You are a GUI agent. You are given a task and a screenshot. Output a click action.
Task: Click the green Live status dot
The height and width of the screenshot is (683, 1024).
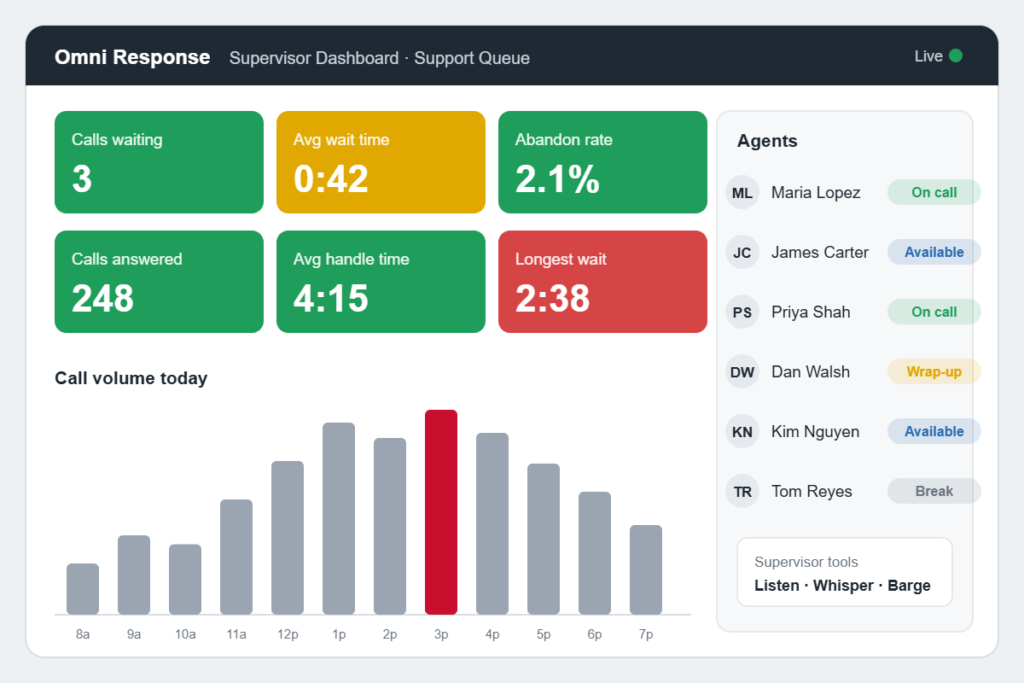pos(955,56)
